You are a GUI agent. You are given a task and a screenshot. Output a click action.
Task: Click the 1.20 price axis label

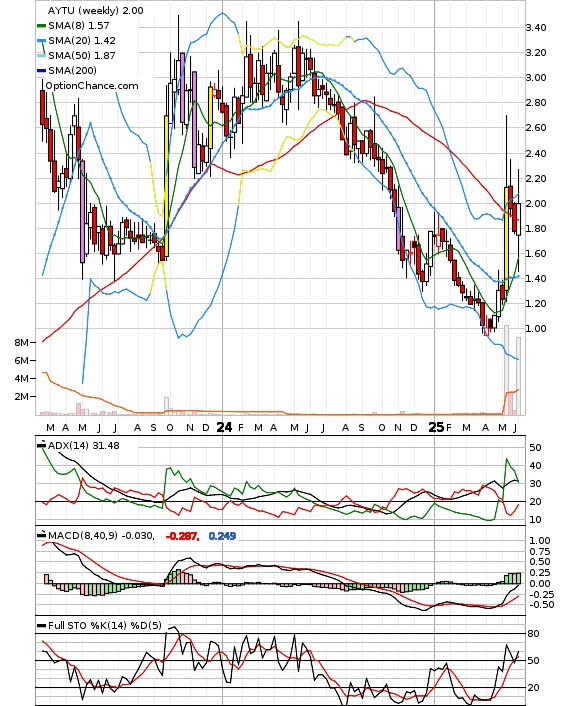pyautogui.click(x=536, y=303)
